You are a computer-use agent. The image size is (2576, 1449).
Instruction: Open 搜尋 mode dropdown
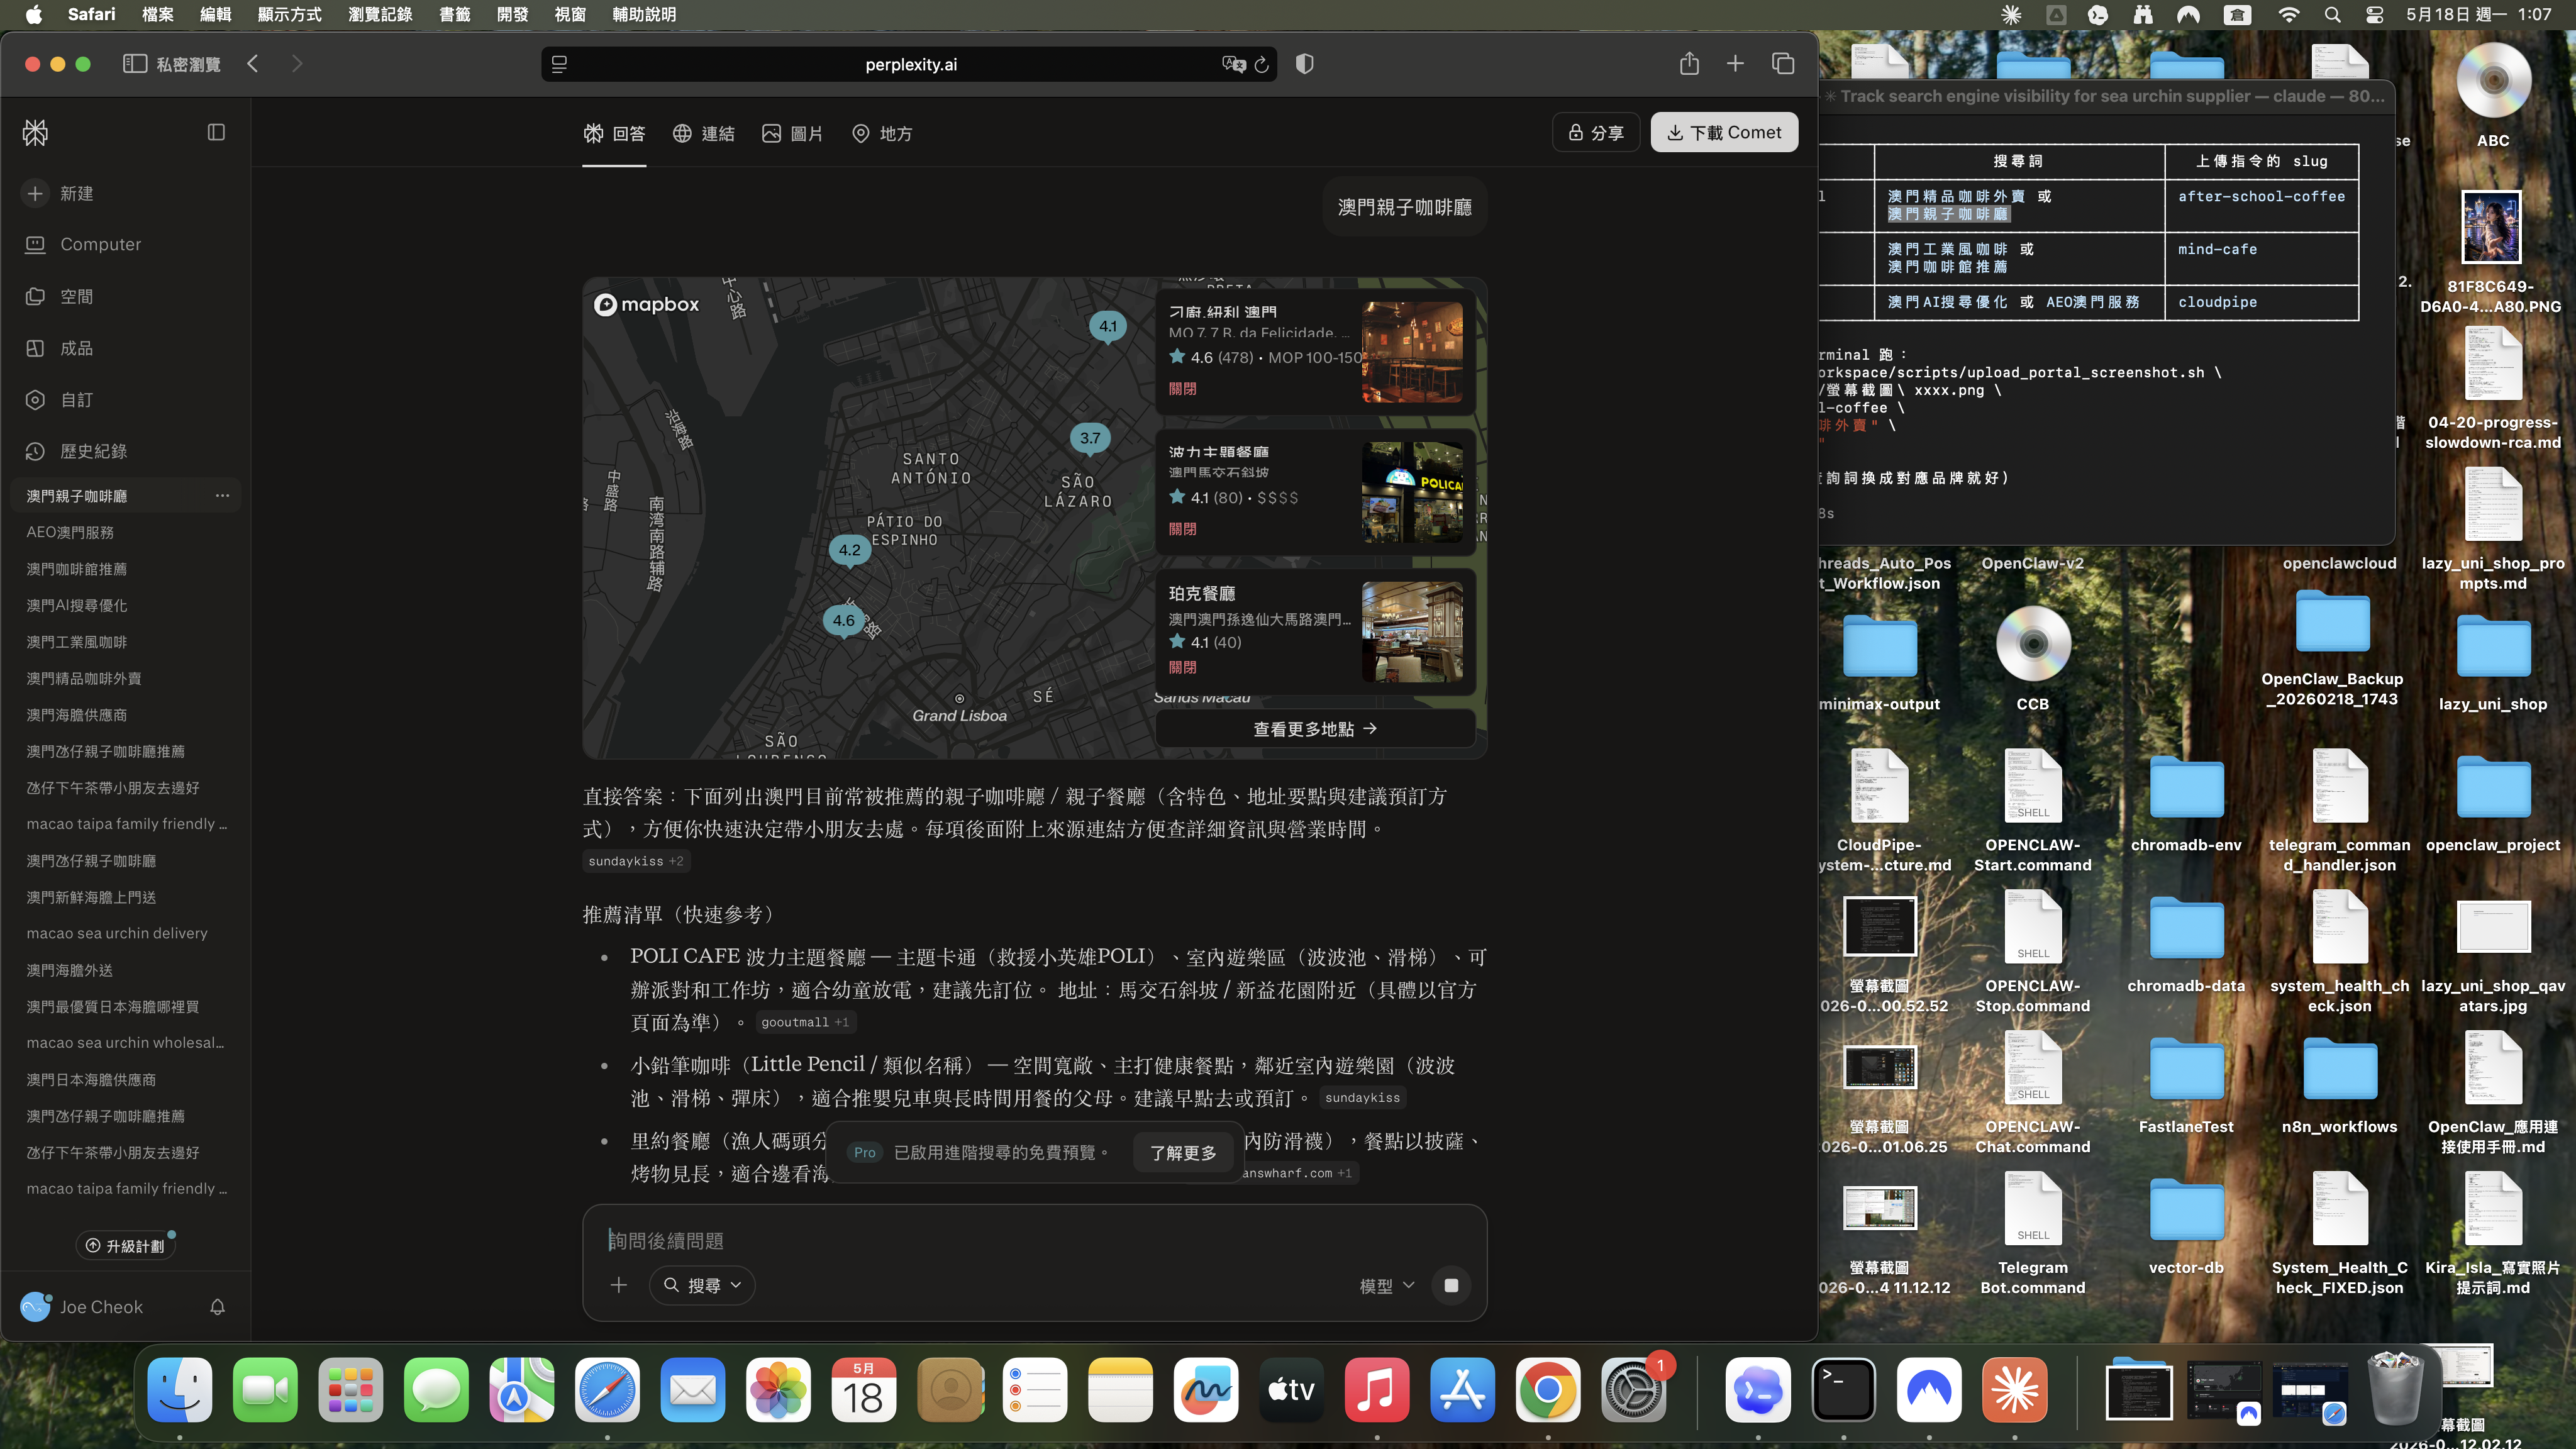click(702, 1285)
